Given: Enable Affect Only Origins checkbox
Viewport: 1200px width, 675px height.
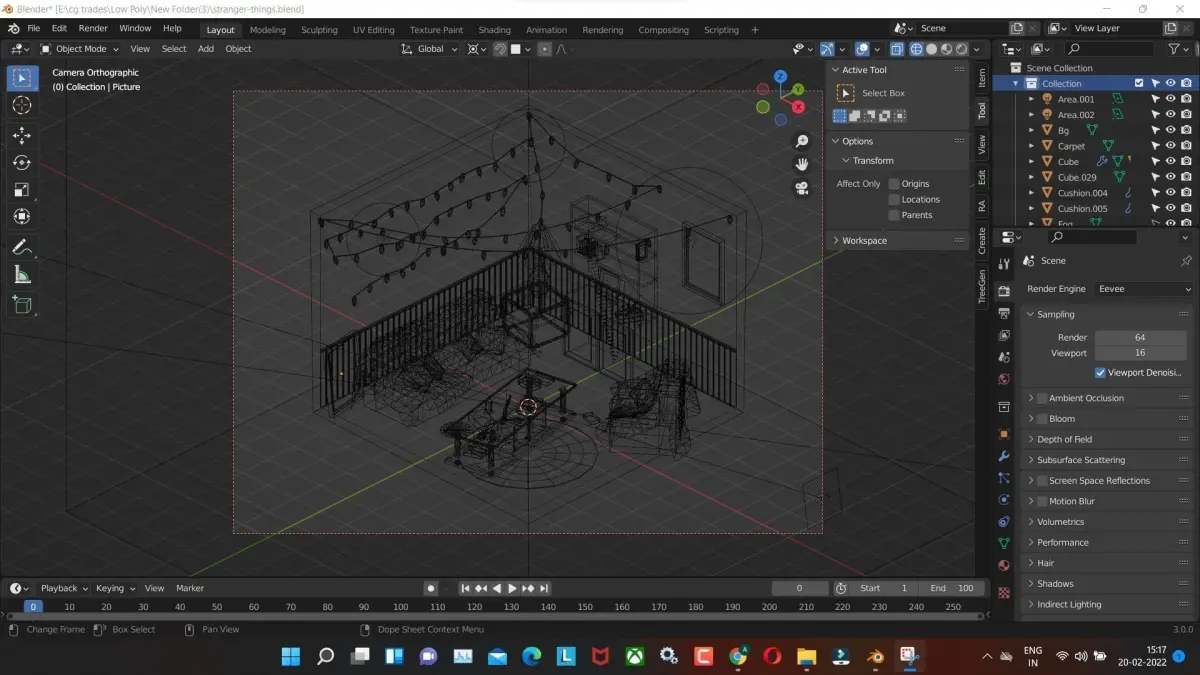Looking at the screenshot, I should tap(894, 184).
